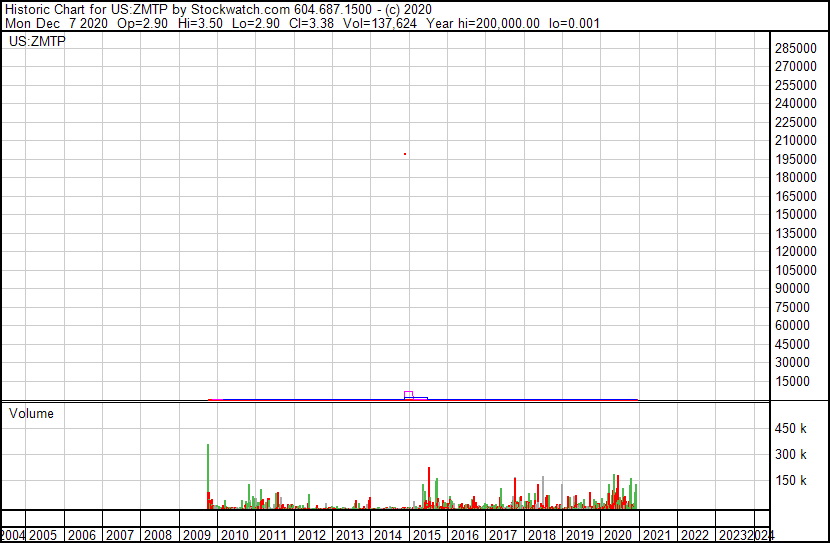830x543 pixels.
Task: Click the 240000 price axis label
Action: (796, 104)
